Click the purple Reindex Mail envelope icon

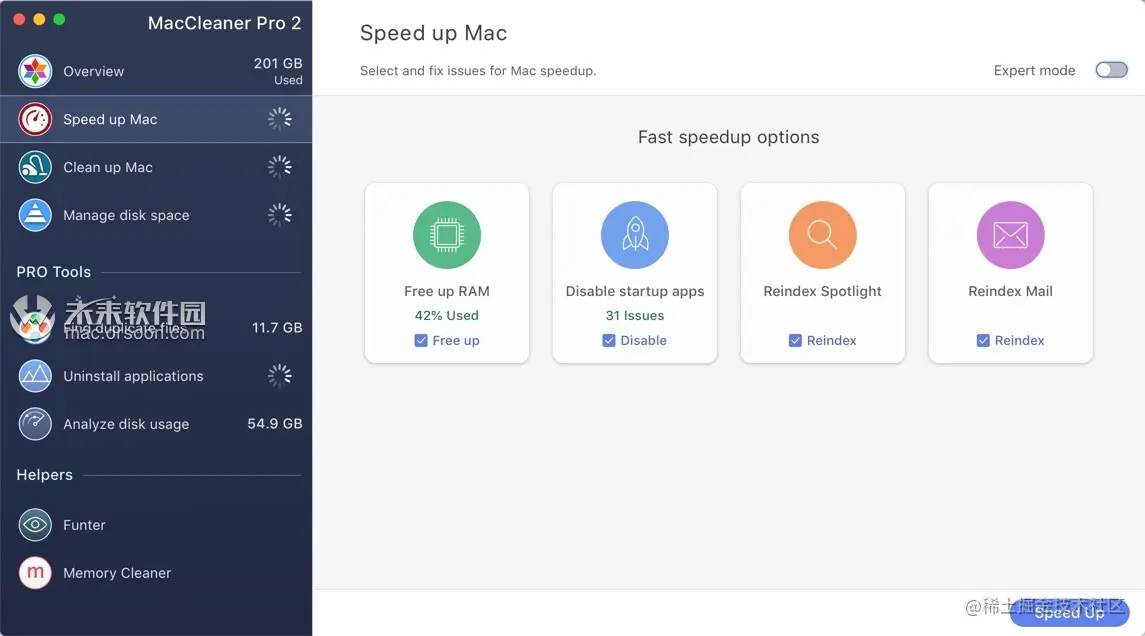coord(1011,235)
